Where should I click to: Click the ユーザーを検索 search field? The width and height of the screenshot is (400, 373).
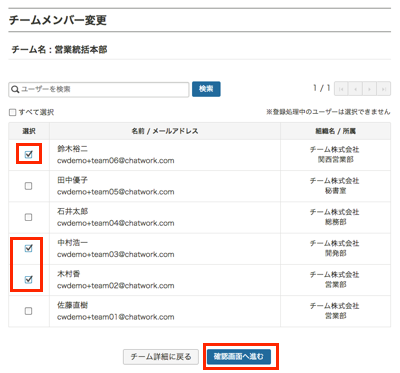click(99, 89)
